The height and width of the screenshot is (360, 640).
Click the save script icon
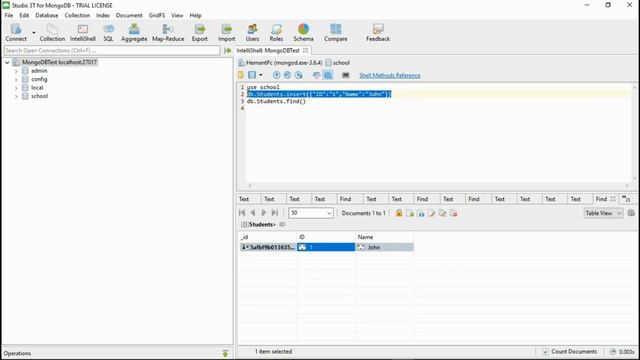click(x=252, y=75)
